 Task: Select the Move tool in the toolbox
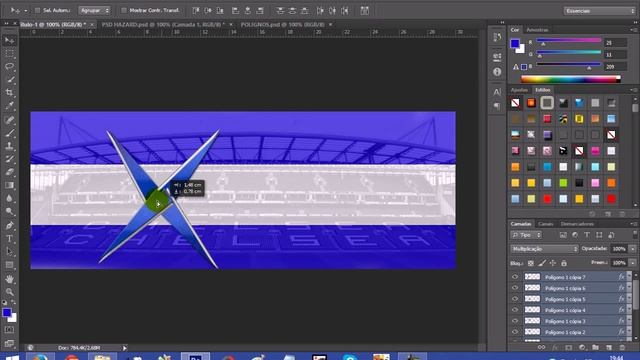tap(9, 40)
